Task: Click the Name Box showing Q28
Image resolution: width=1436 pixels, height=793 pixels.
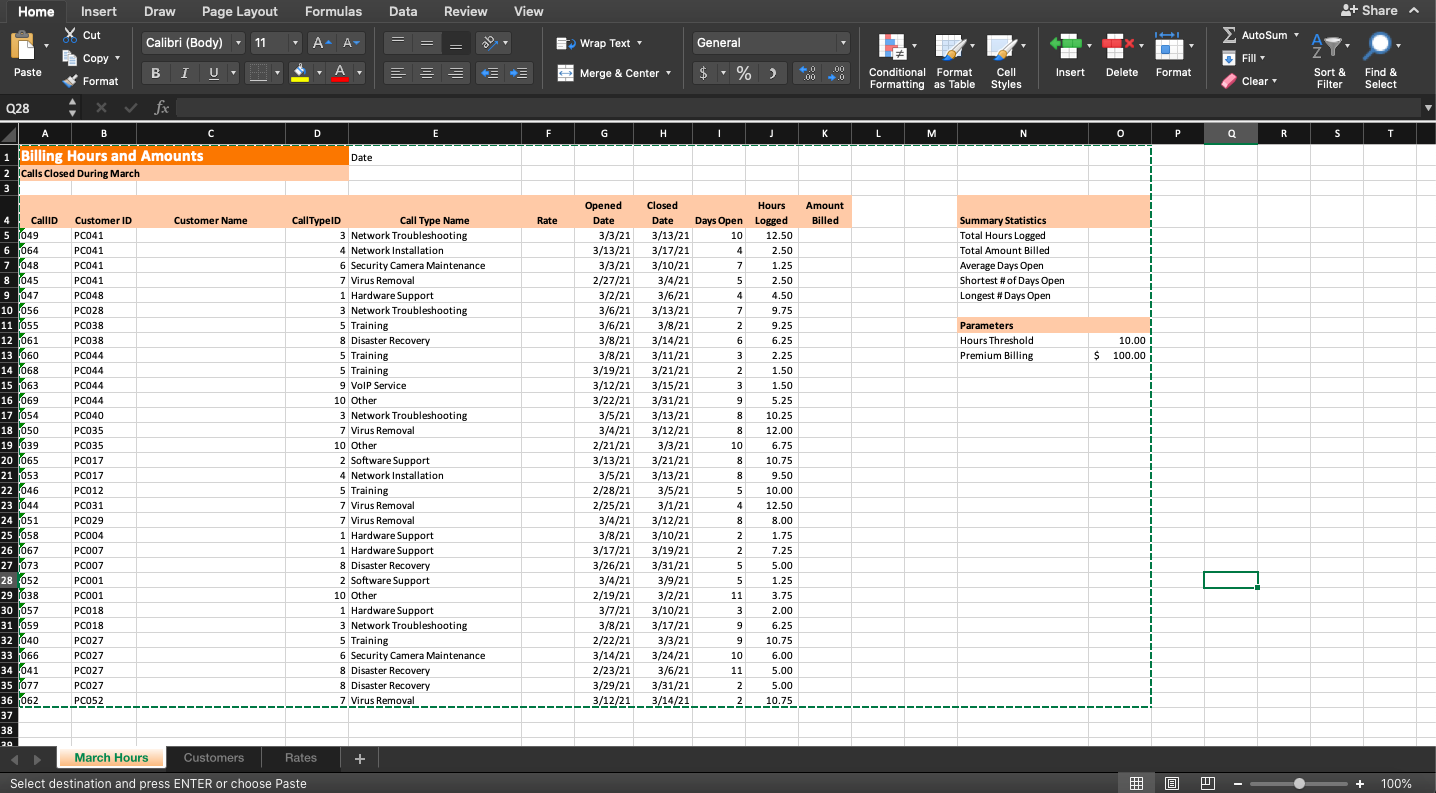Action: (x=30, y=108)
